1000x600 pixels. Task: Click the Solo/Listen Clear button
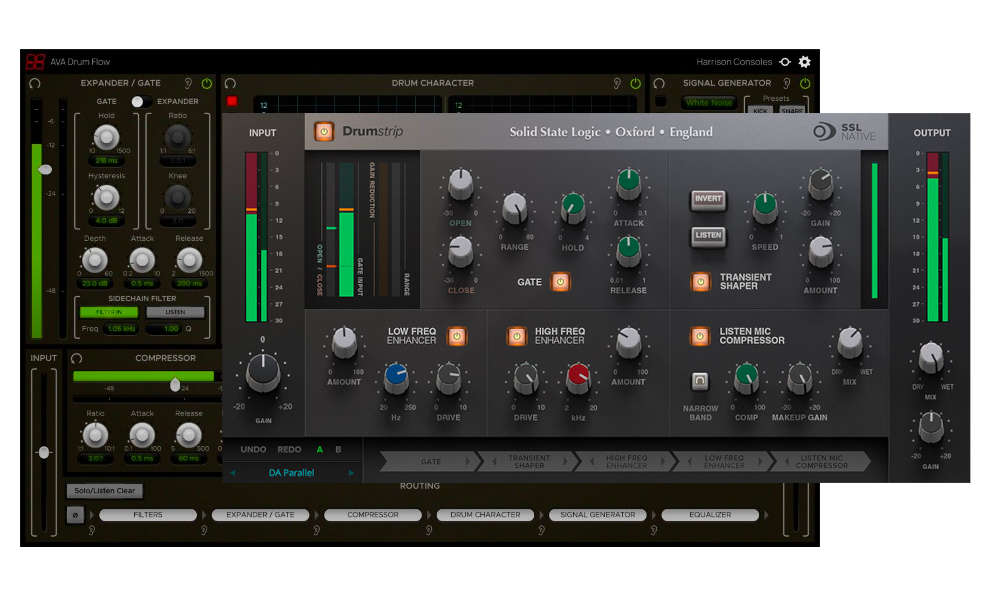click(105, 491)
